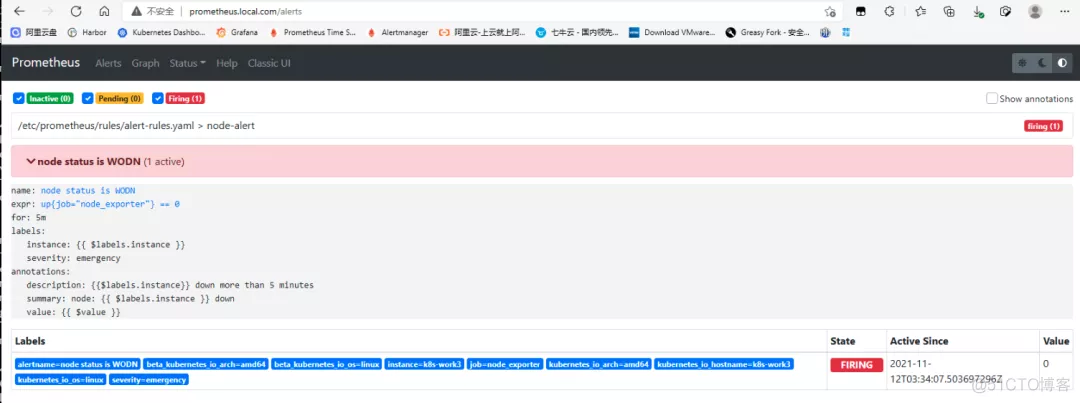Go back to the previous page
The image size is (1080, 403).
click(x=19, y=12)
